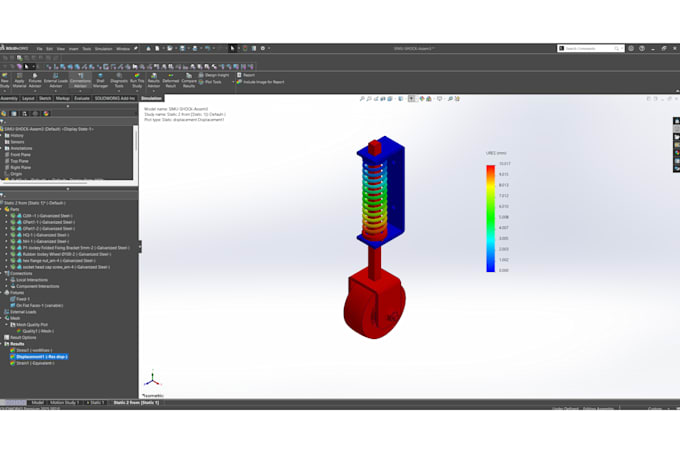Viewport: 680px width, 453px height.
Task: Open External Loads Advisor tool
Action: click(56, 81)
